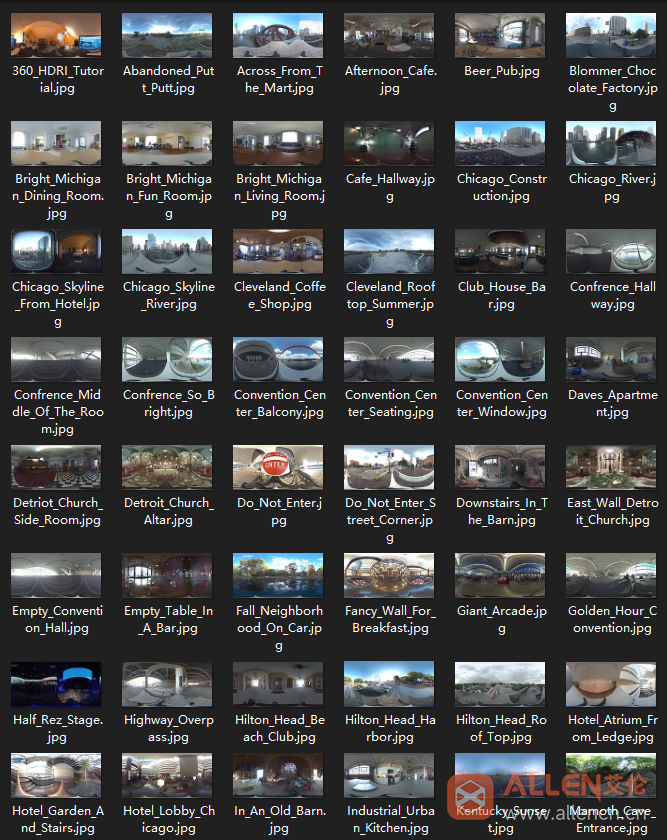The height and width of the screenshot is (840, 667).
Task: Click the Club_House_Bar.jpg thumbnail
Action: coord(500,252)
